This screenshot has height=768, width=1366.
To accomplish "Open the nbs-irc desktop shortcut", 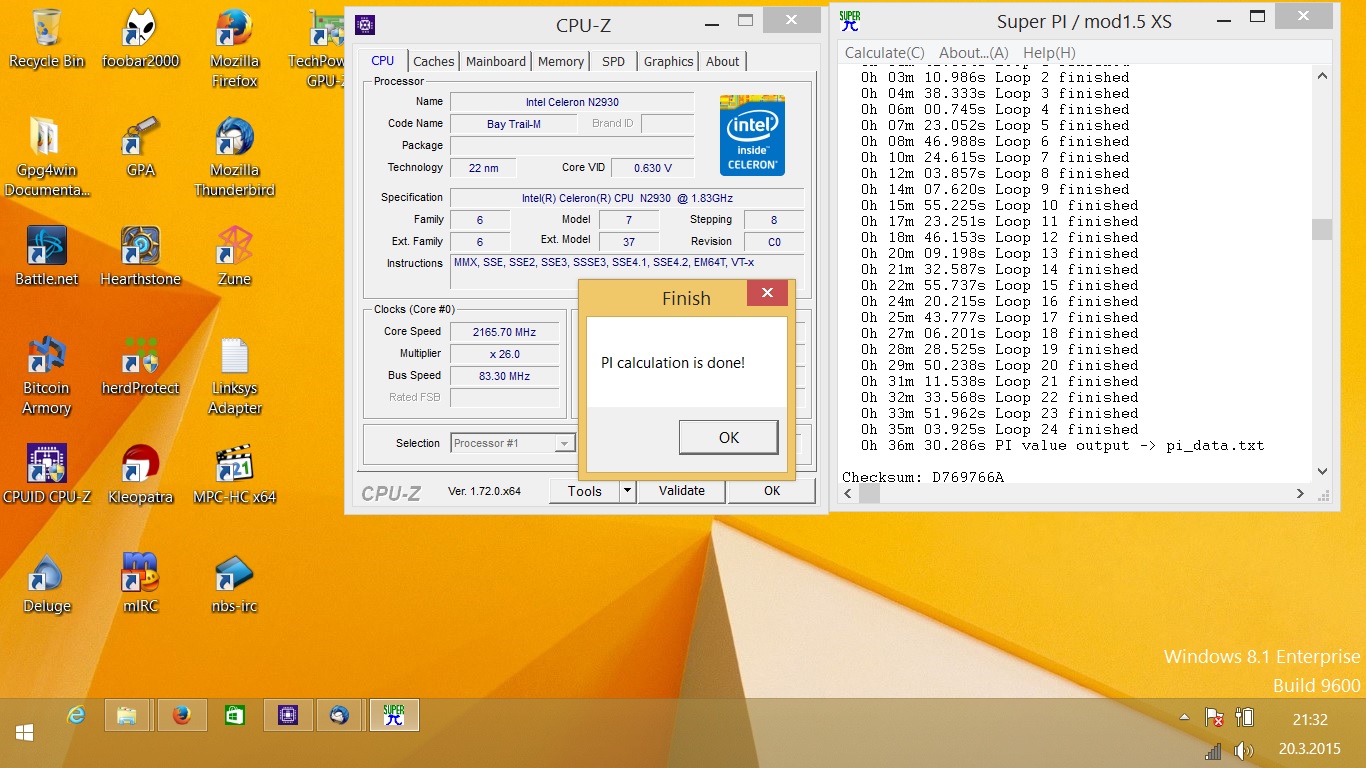I will tap(234, 583).
